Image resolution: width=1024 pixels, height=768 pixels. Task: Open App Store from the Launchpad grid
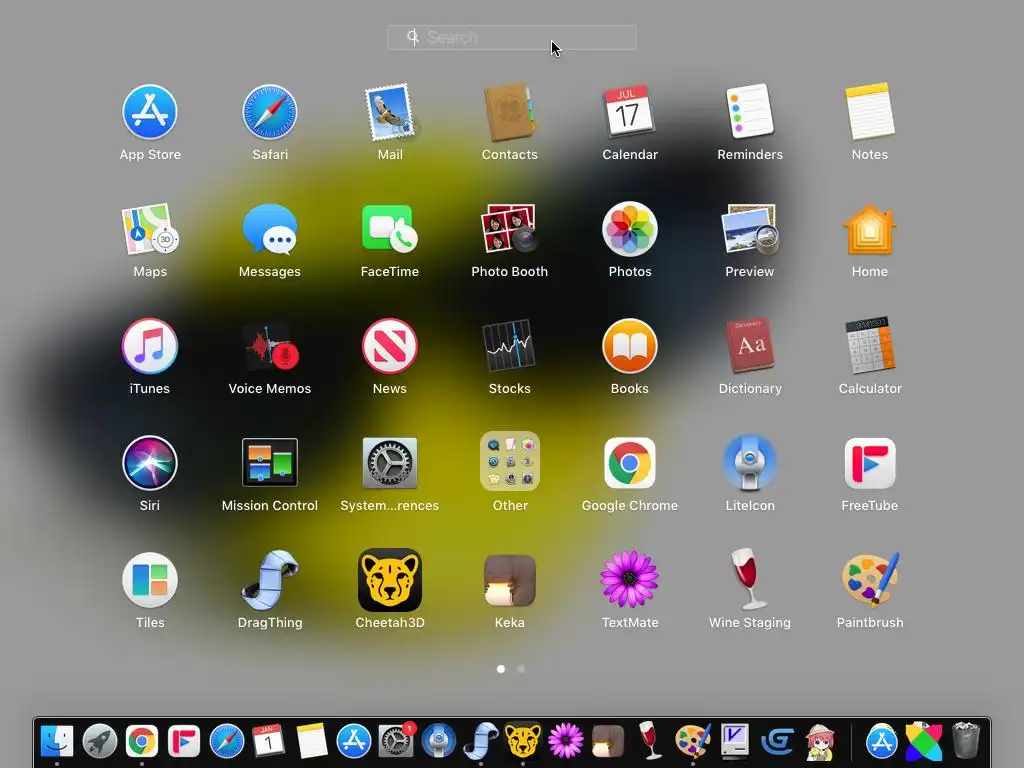click(150, 112)
